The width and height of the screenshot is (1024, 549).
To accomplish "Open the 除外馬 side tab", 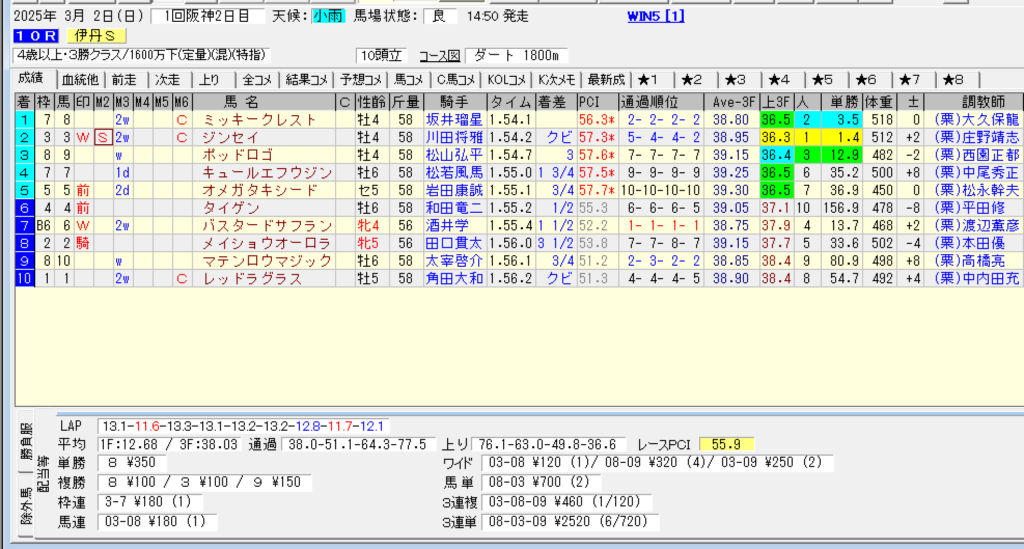I will [x=26, y=505].
